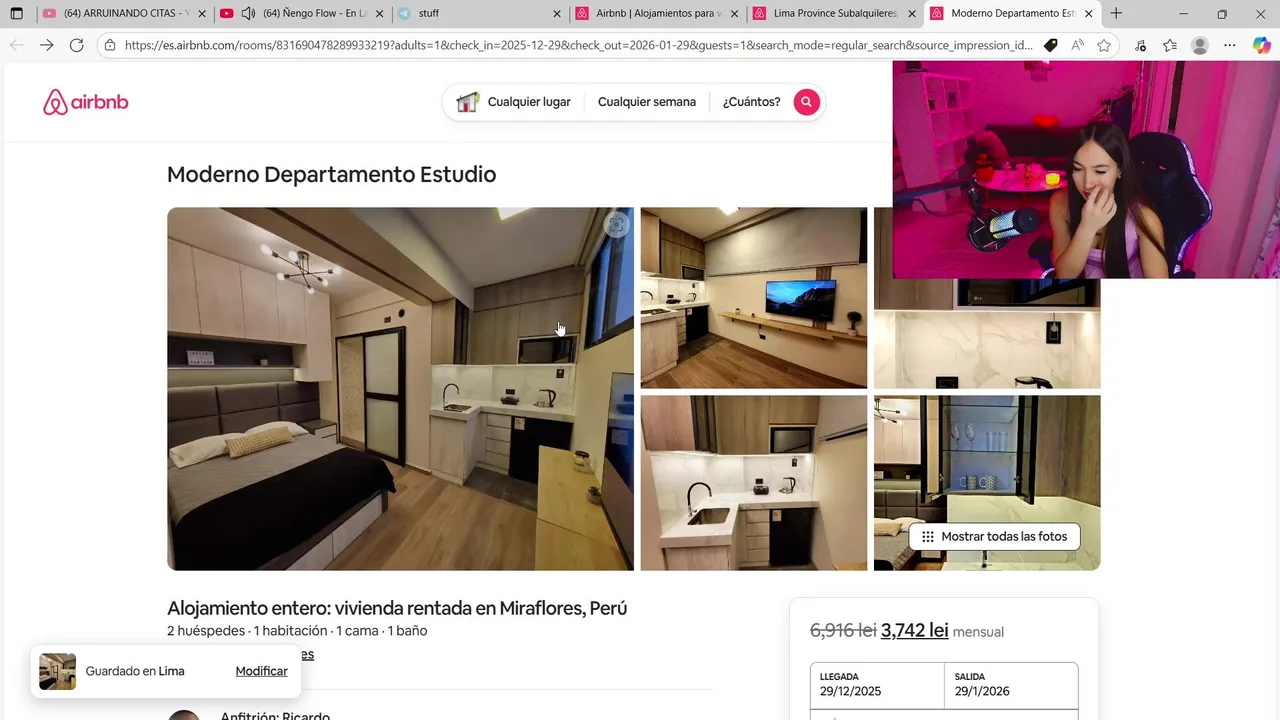This screenshot has height=720, width=1280.
Task: Open the kitchen sink photo thumbnail
Action: click(x=754, y=483)
